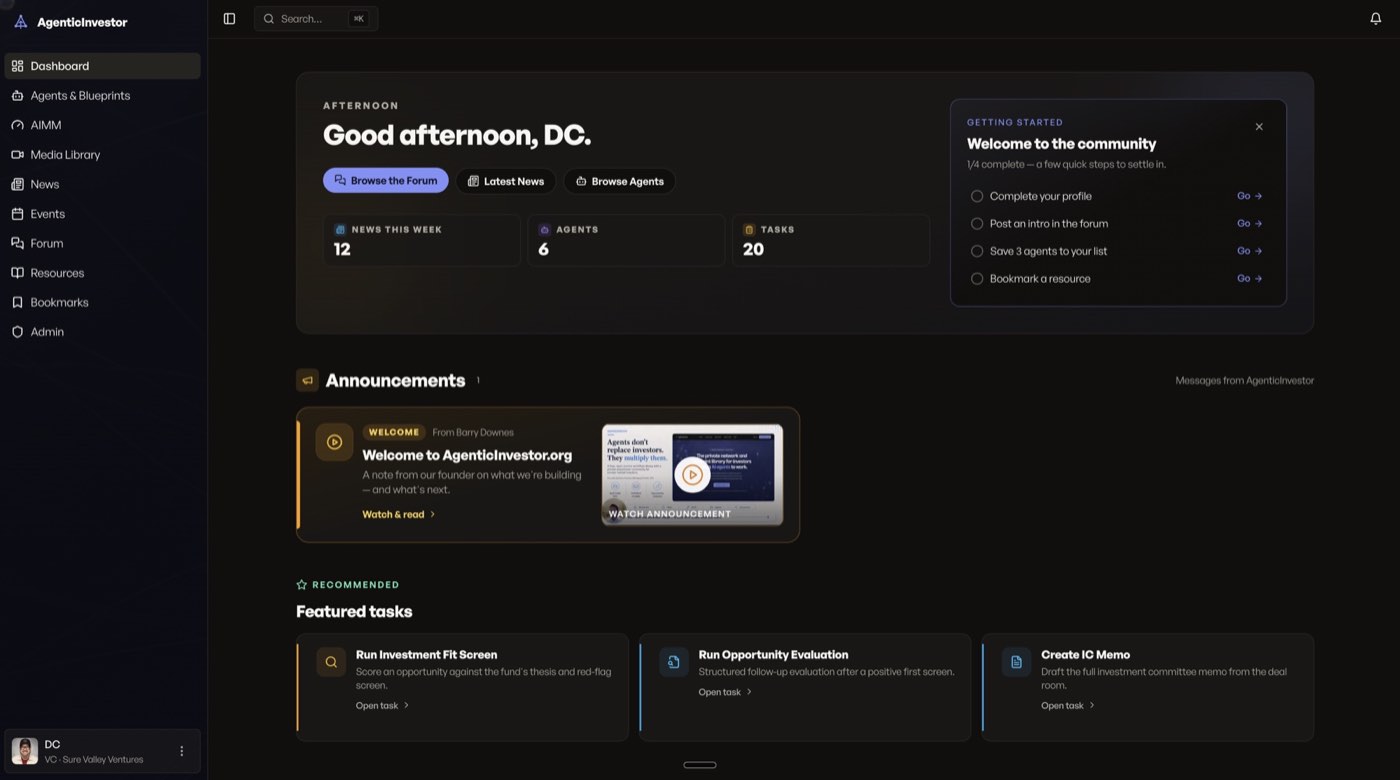Viewport: 1400px width, 780px height.
Task: Check off Bookmark a resource step
Action: coord(977,279)
